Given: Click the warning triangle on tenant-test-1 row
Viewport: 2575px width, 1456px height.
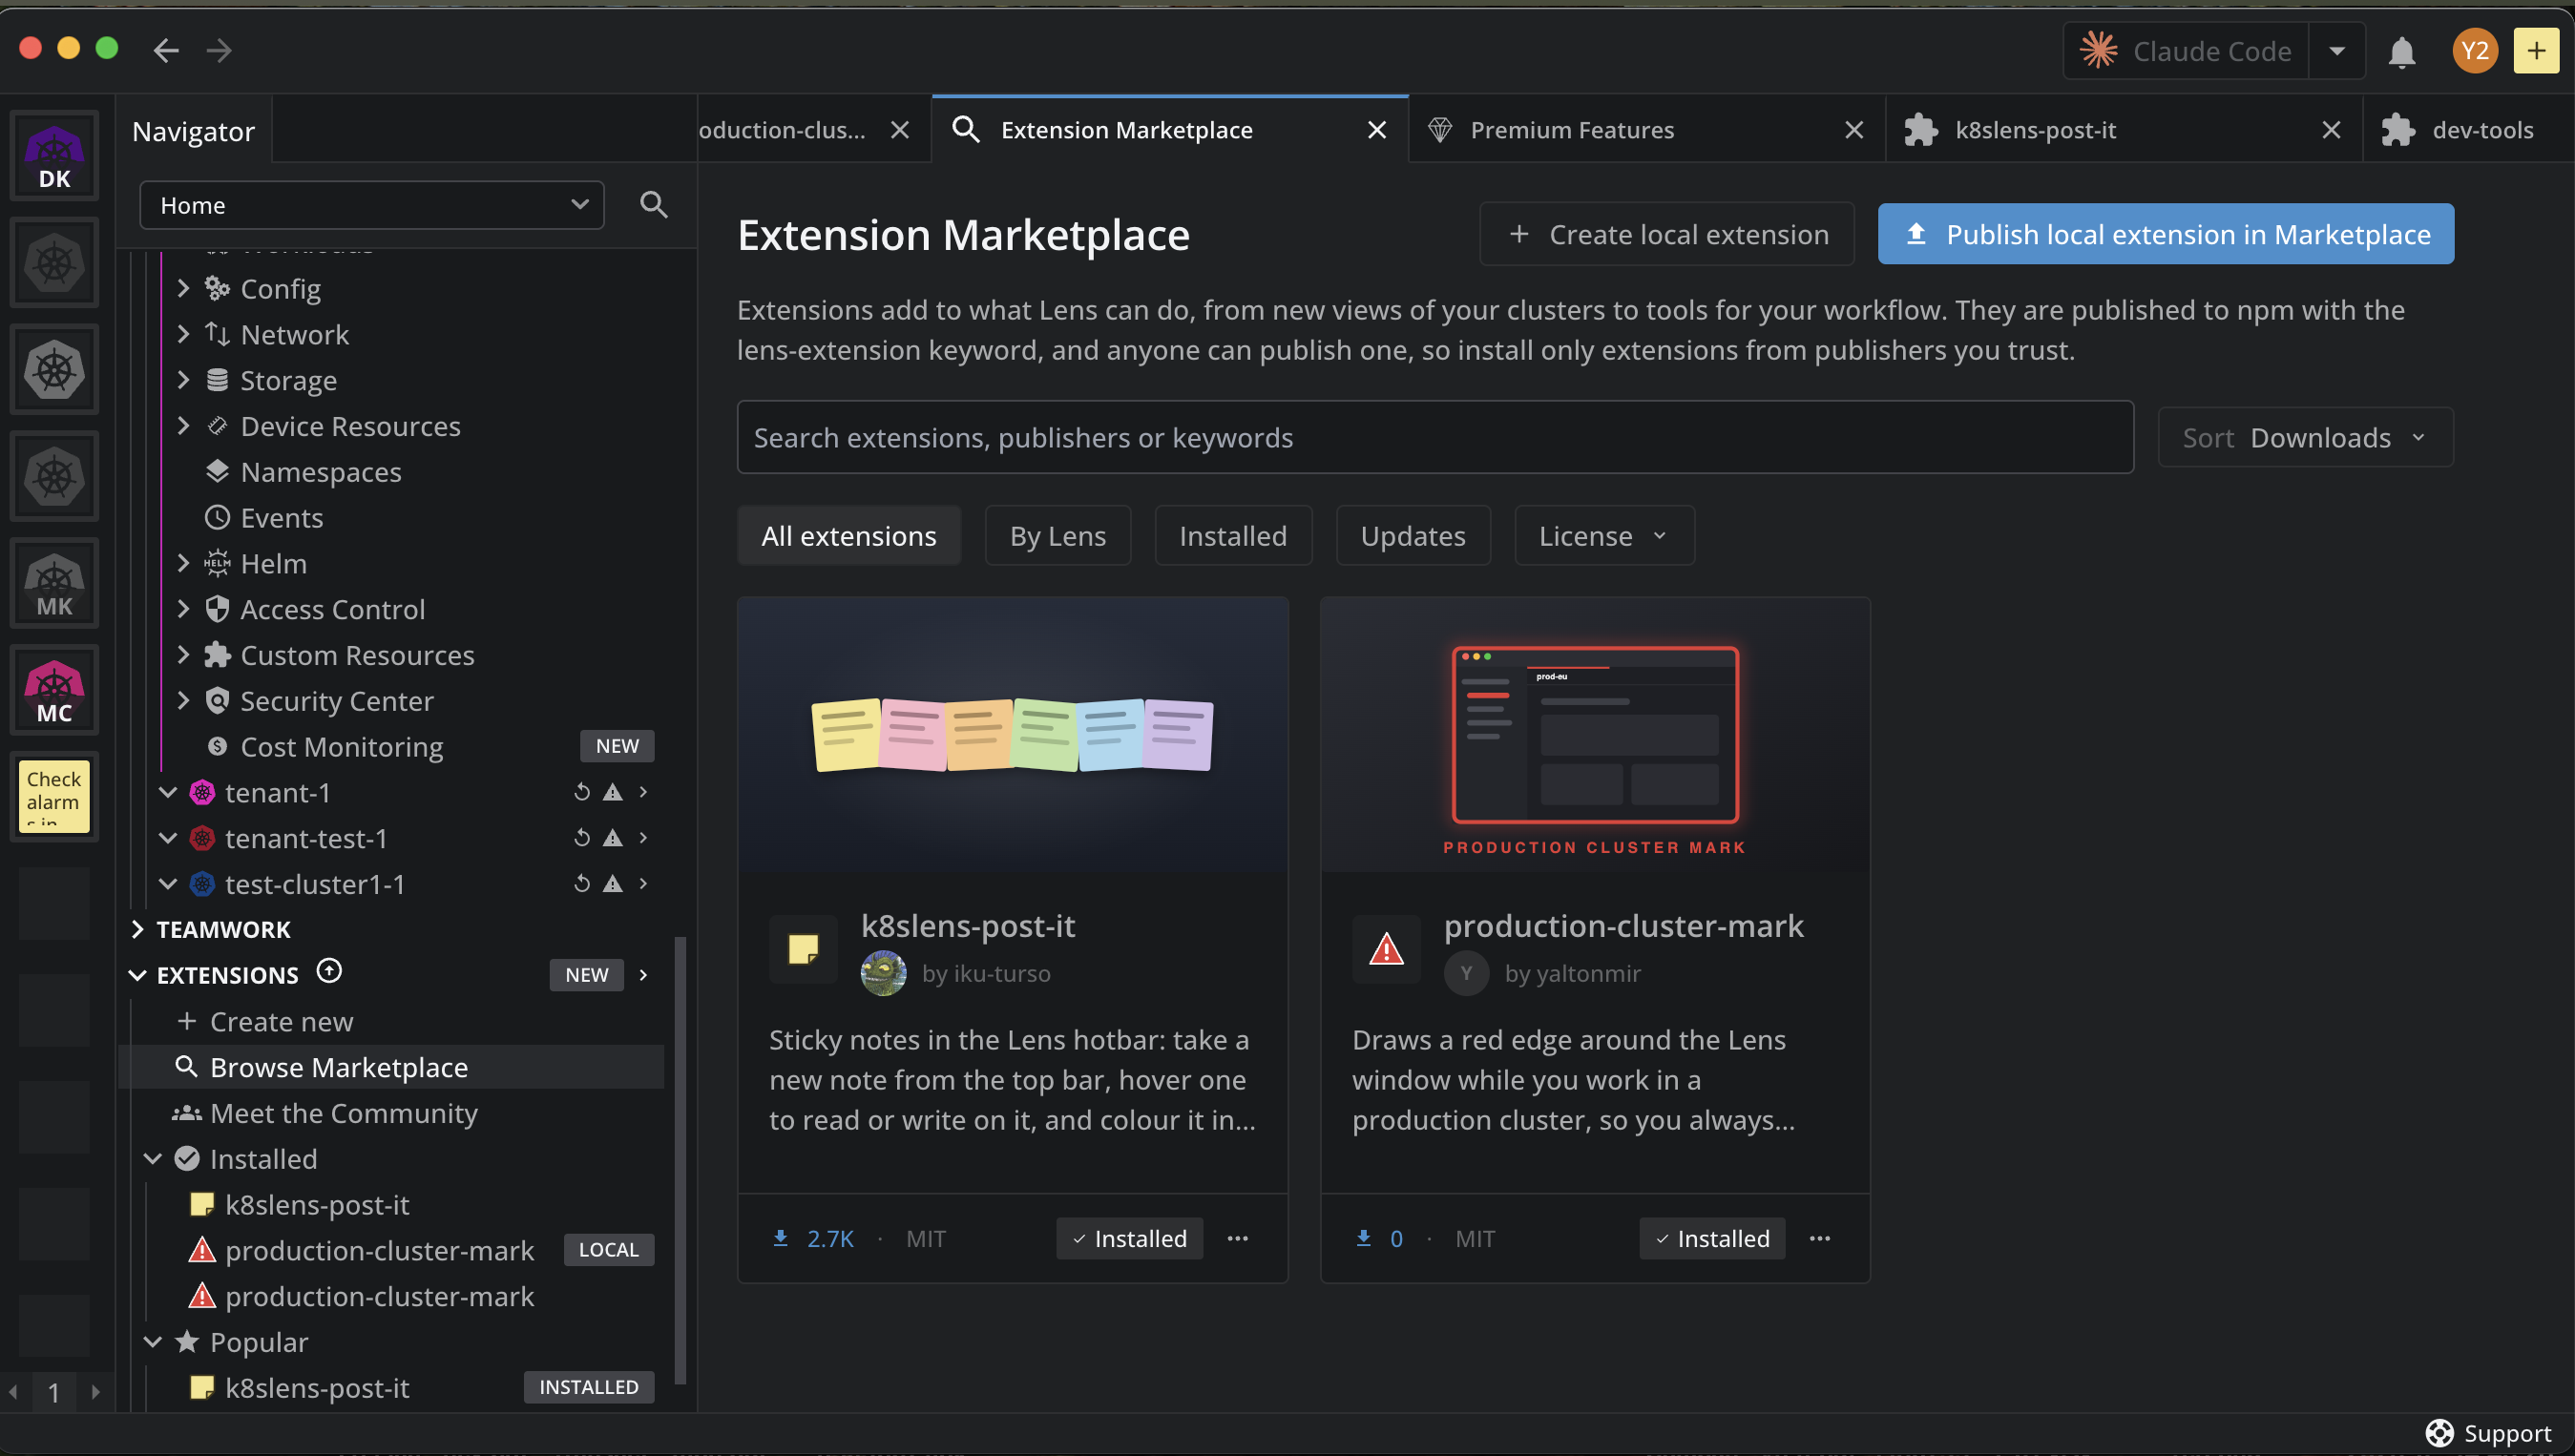Looking at the screenshot, I should 613,838.
